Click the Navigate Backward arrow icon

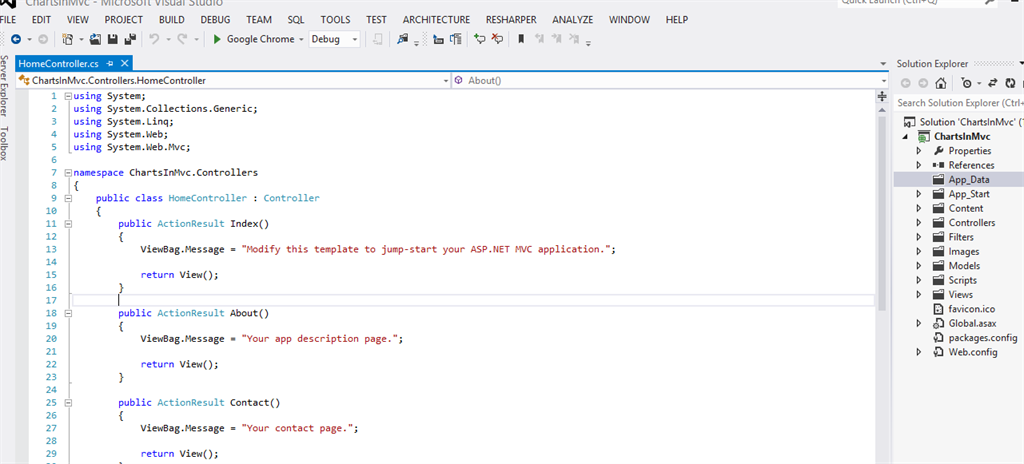click(16, 39)
